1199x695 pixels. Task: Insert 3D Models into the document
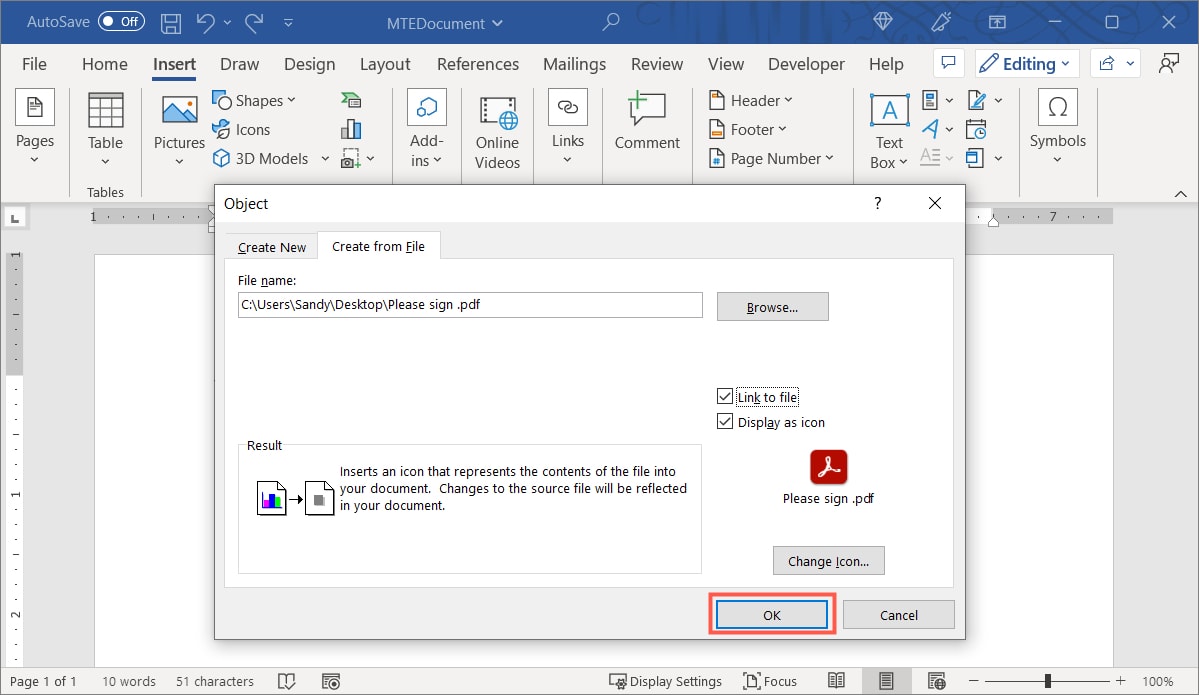[x=264, y=158]
